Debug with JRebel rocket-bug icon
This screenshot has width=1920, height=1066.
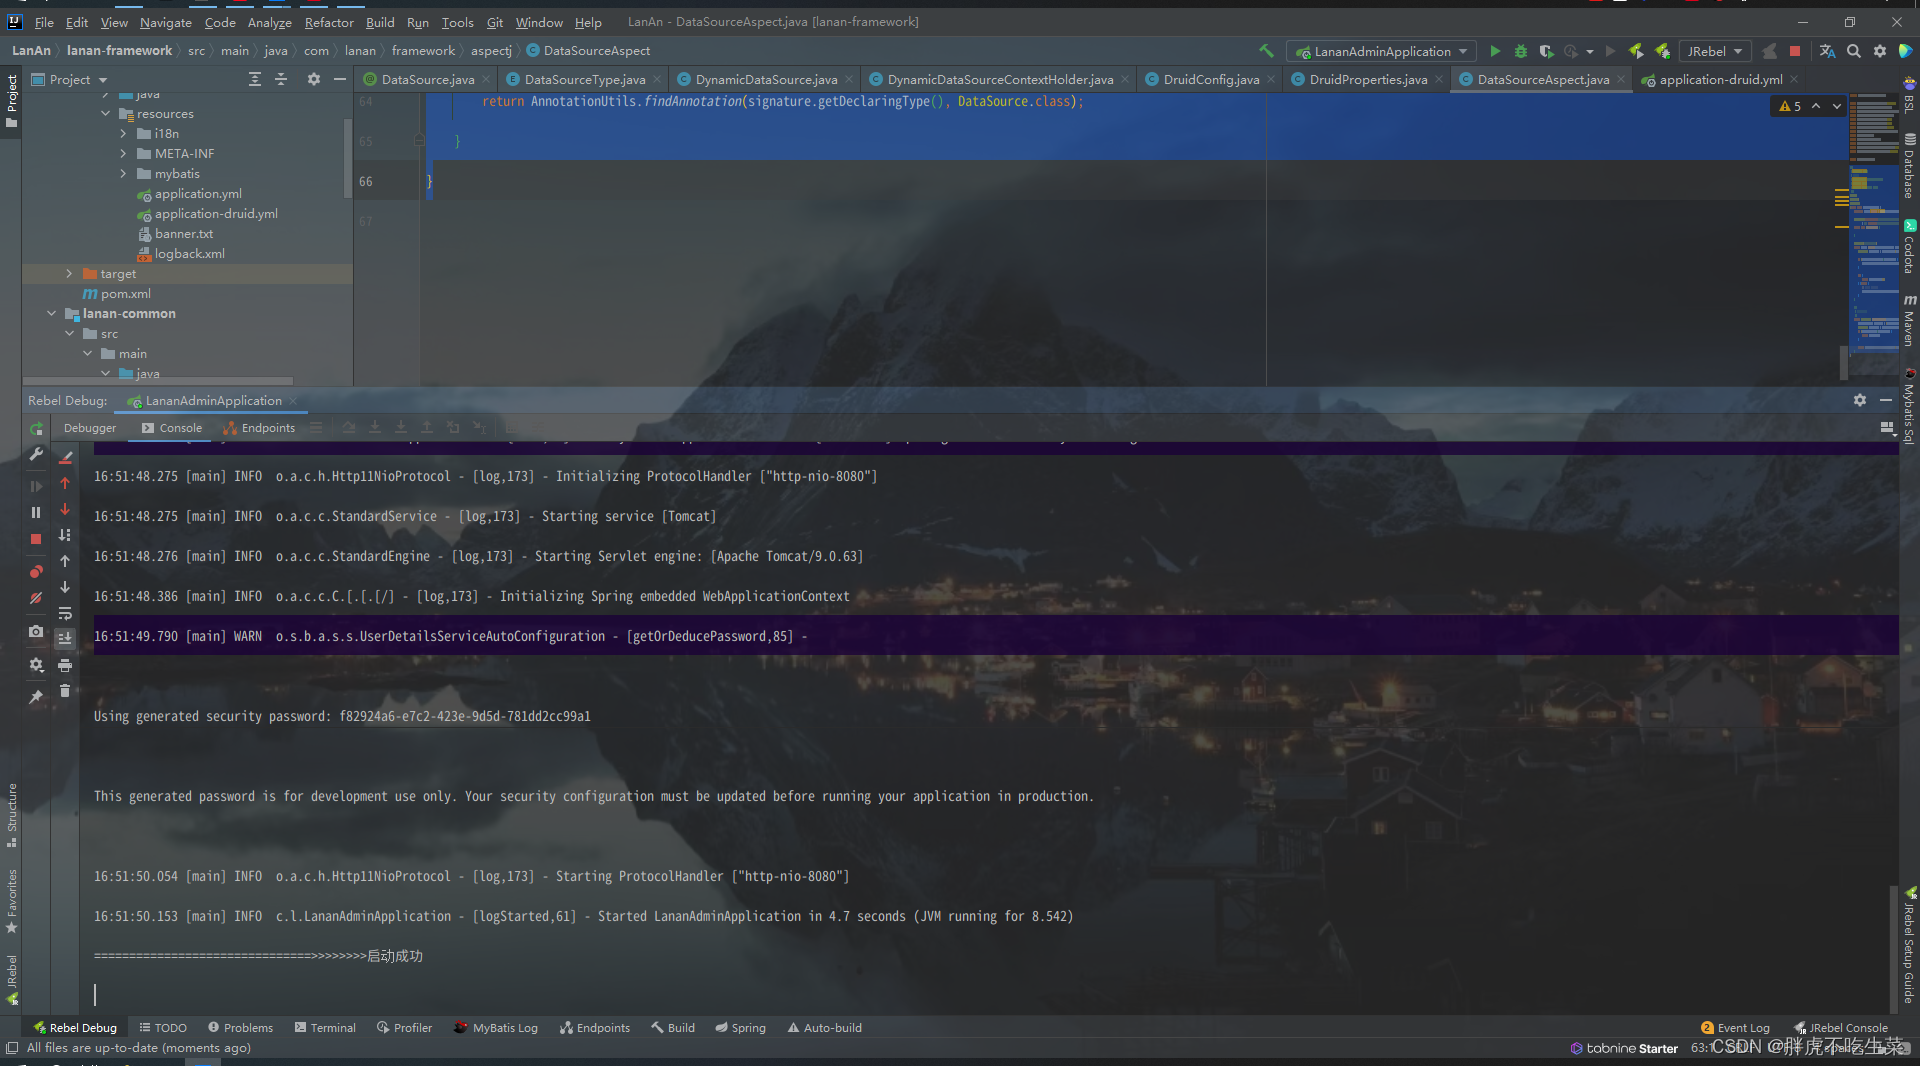1662,51
